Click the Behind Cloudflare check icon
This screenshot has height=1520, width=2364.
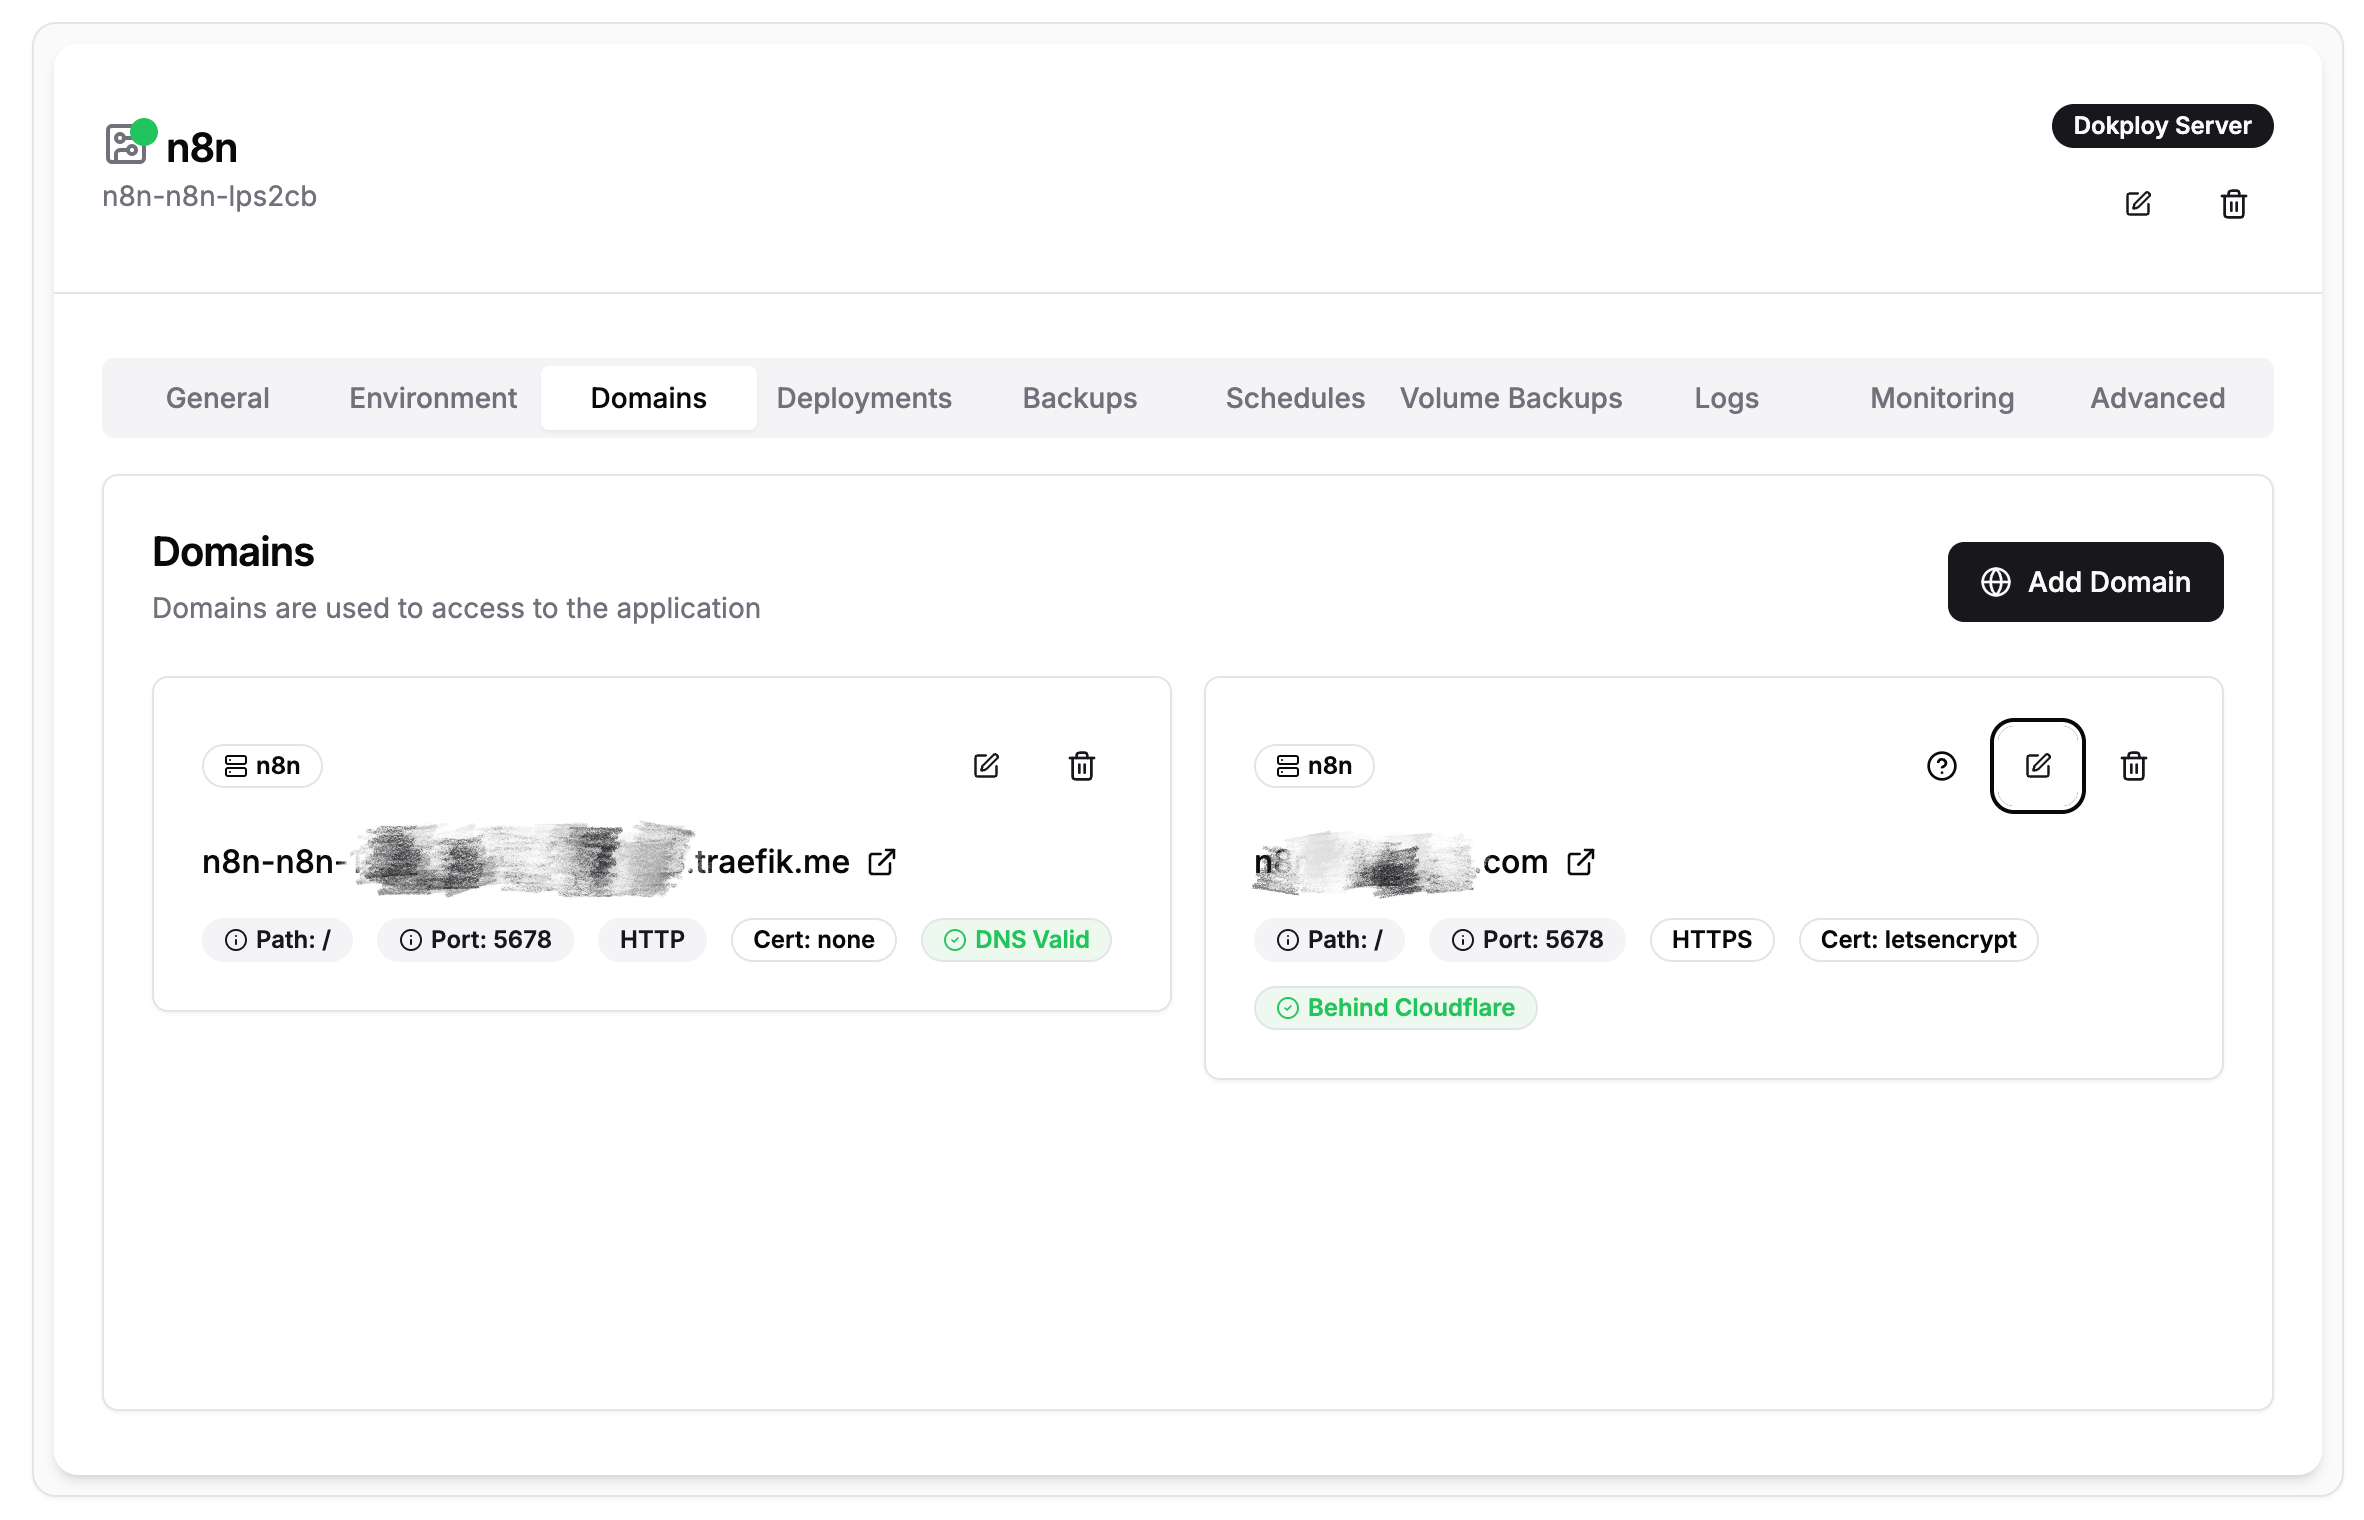click(1288, 1008)
